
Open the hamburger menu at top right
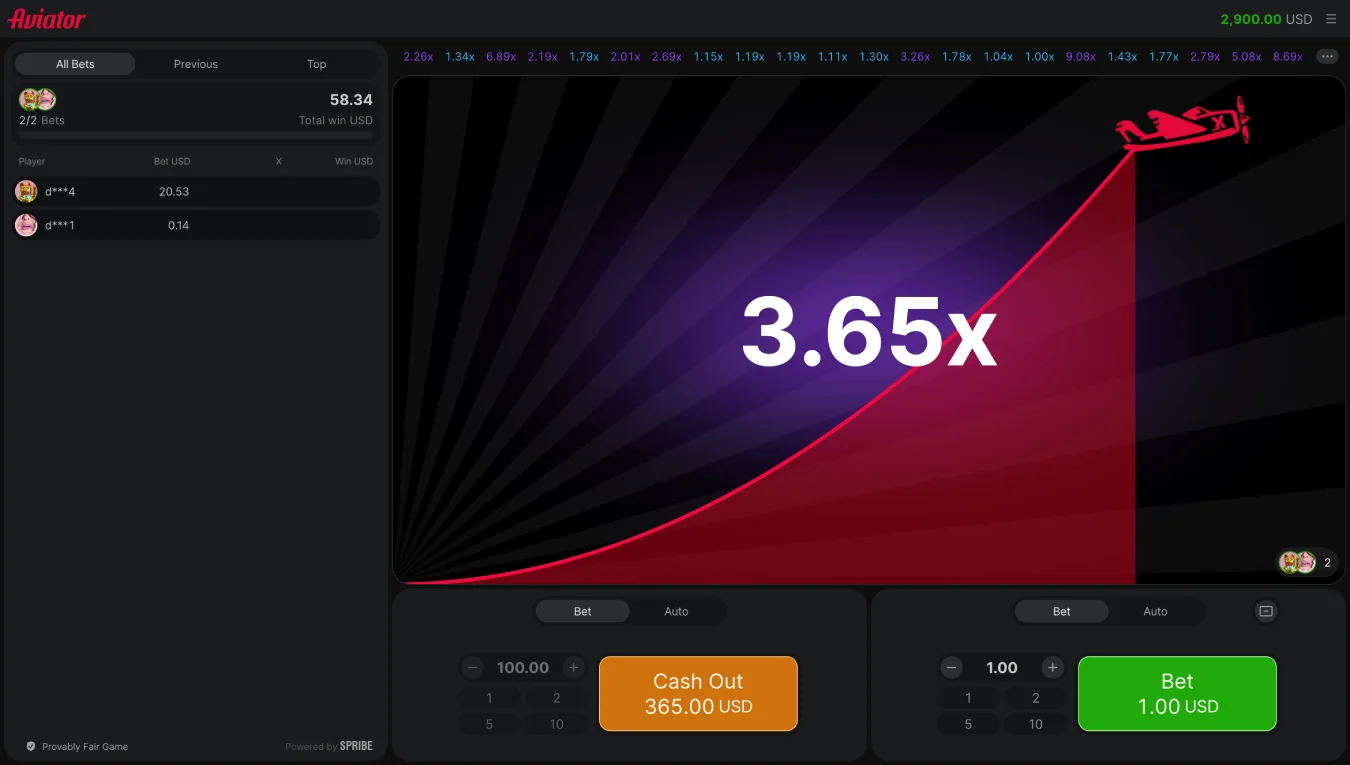(1330, 19)
